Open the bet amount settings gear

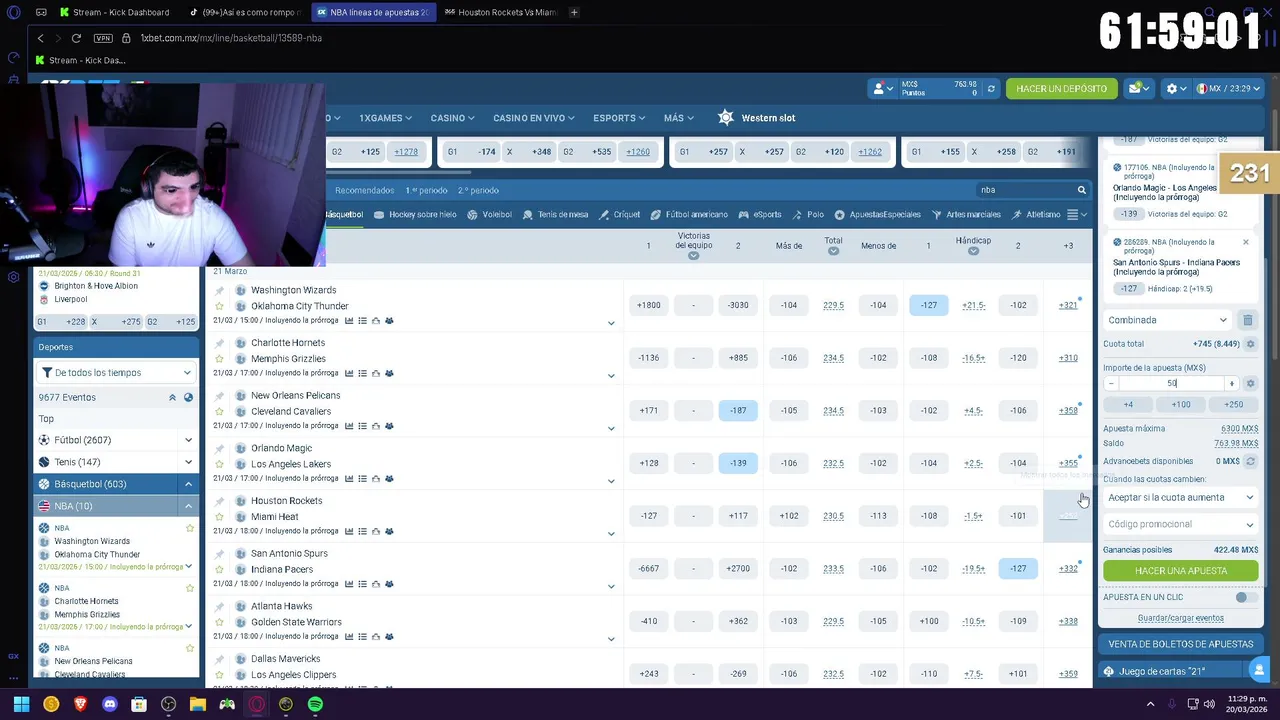click(x=1250, y=383)
